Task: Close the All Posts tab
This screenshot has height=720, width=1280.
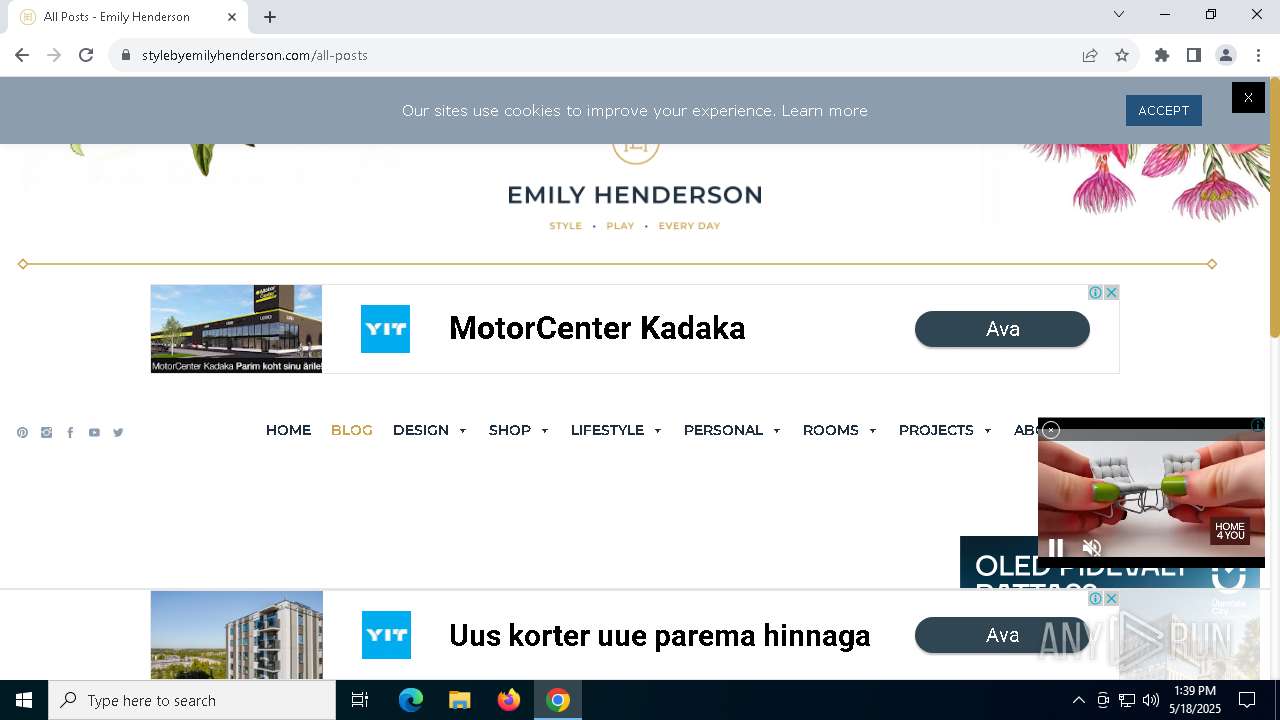Action: tap(232, 16)
